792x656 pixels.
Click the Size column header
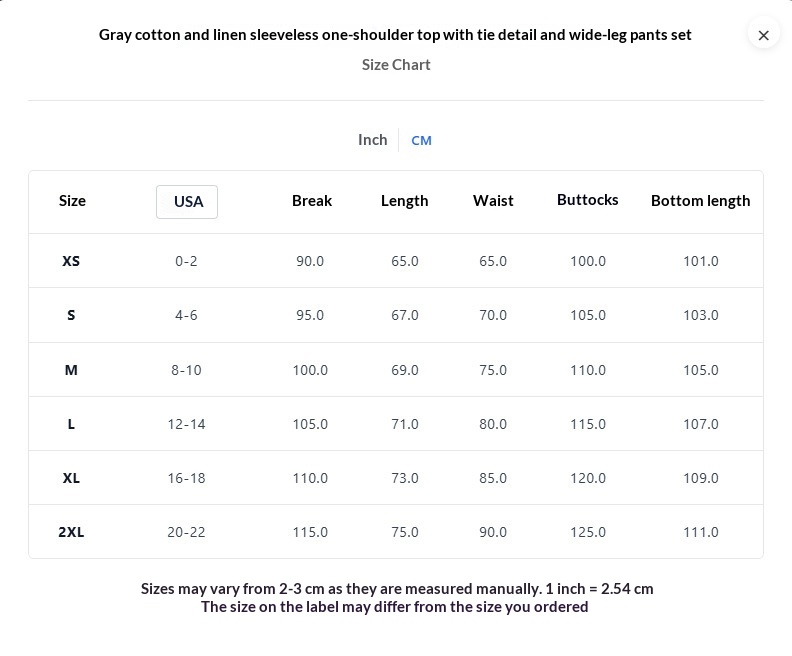[x=72, y=201]
